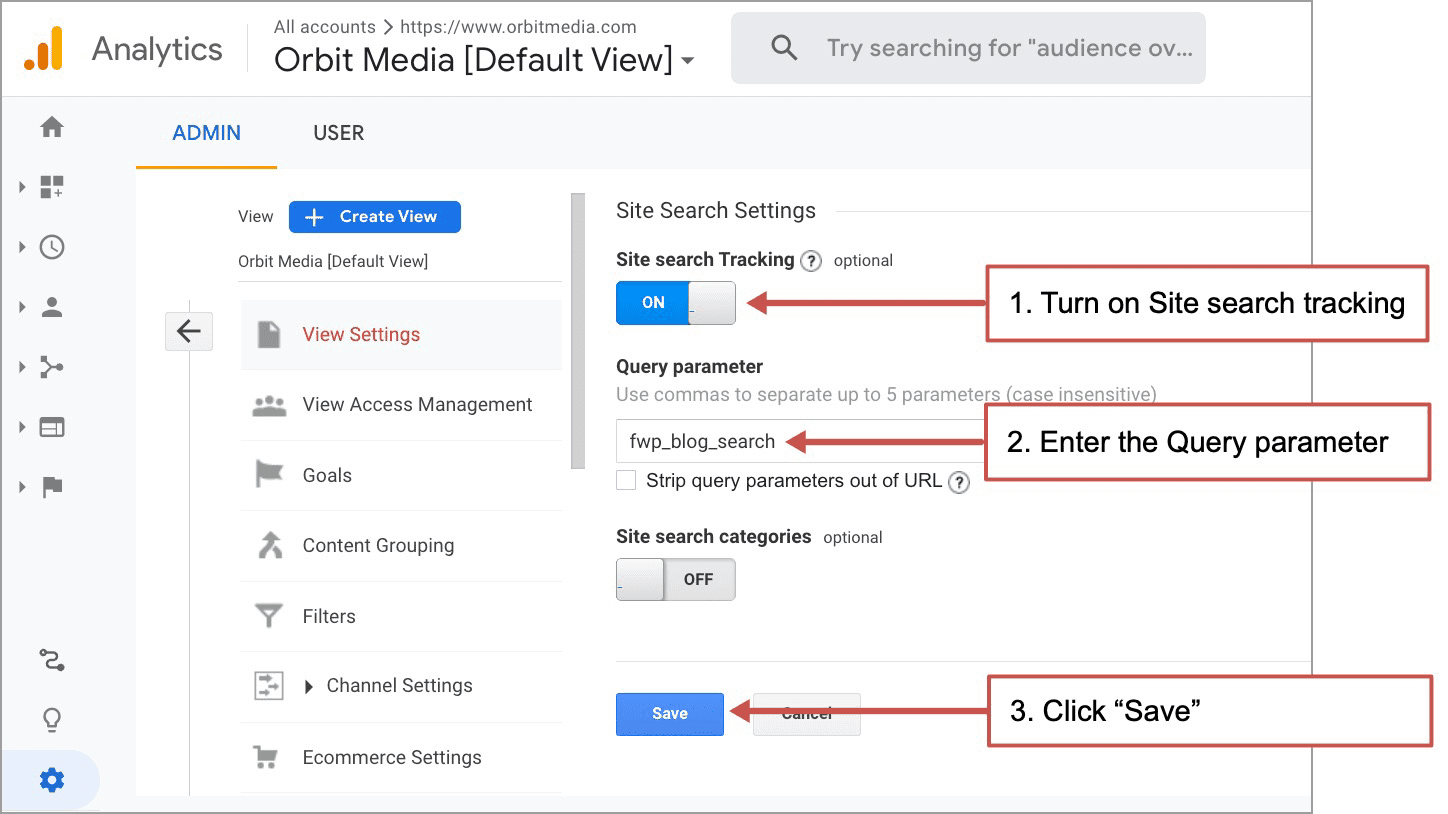This screenshot has height=814, width=1448.
Task: Click the Analytics search box
Action: pyautogui.click(x=968, y=48)
